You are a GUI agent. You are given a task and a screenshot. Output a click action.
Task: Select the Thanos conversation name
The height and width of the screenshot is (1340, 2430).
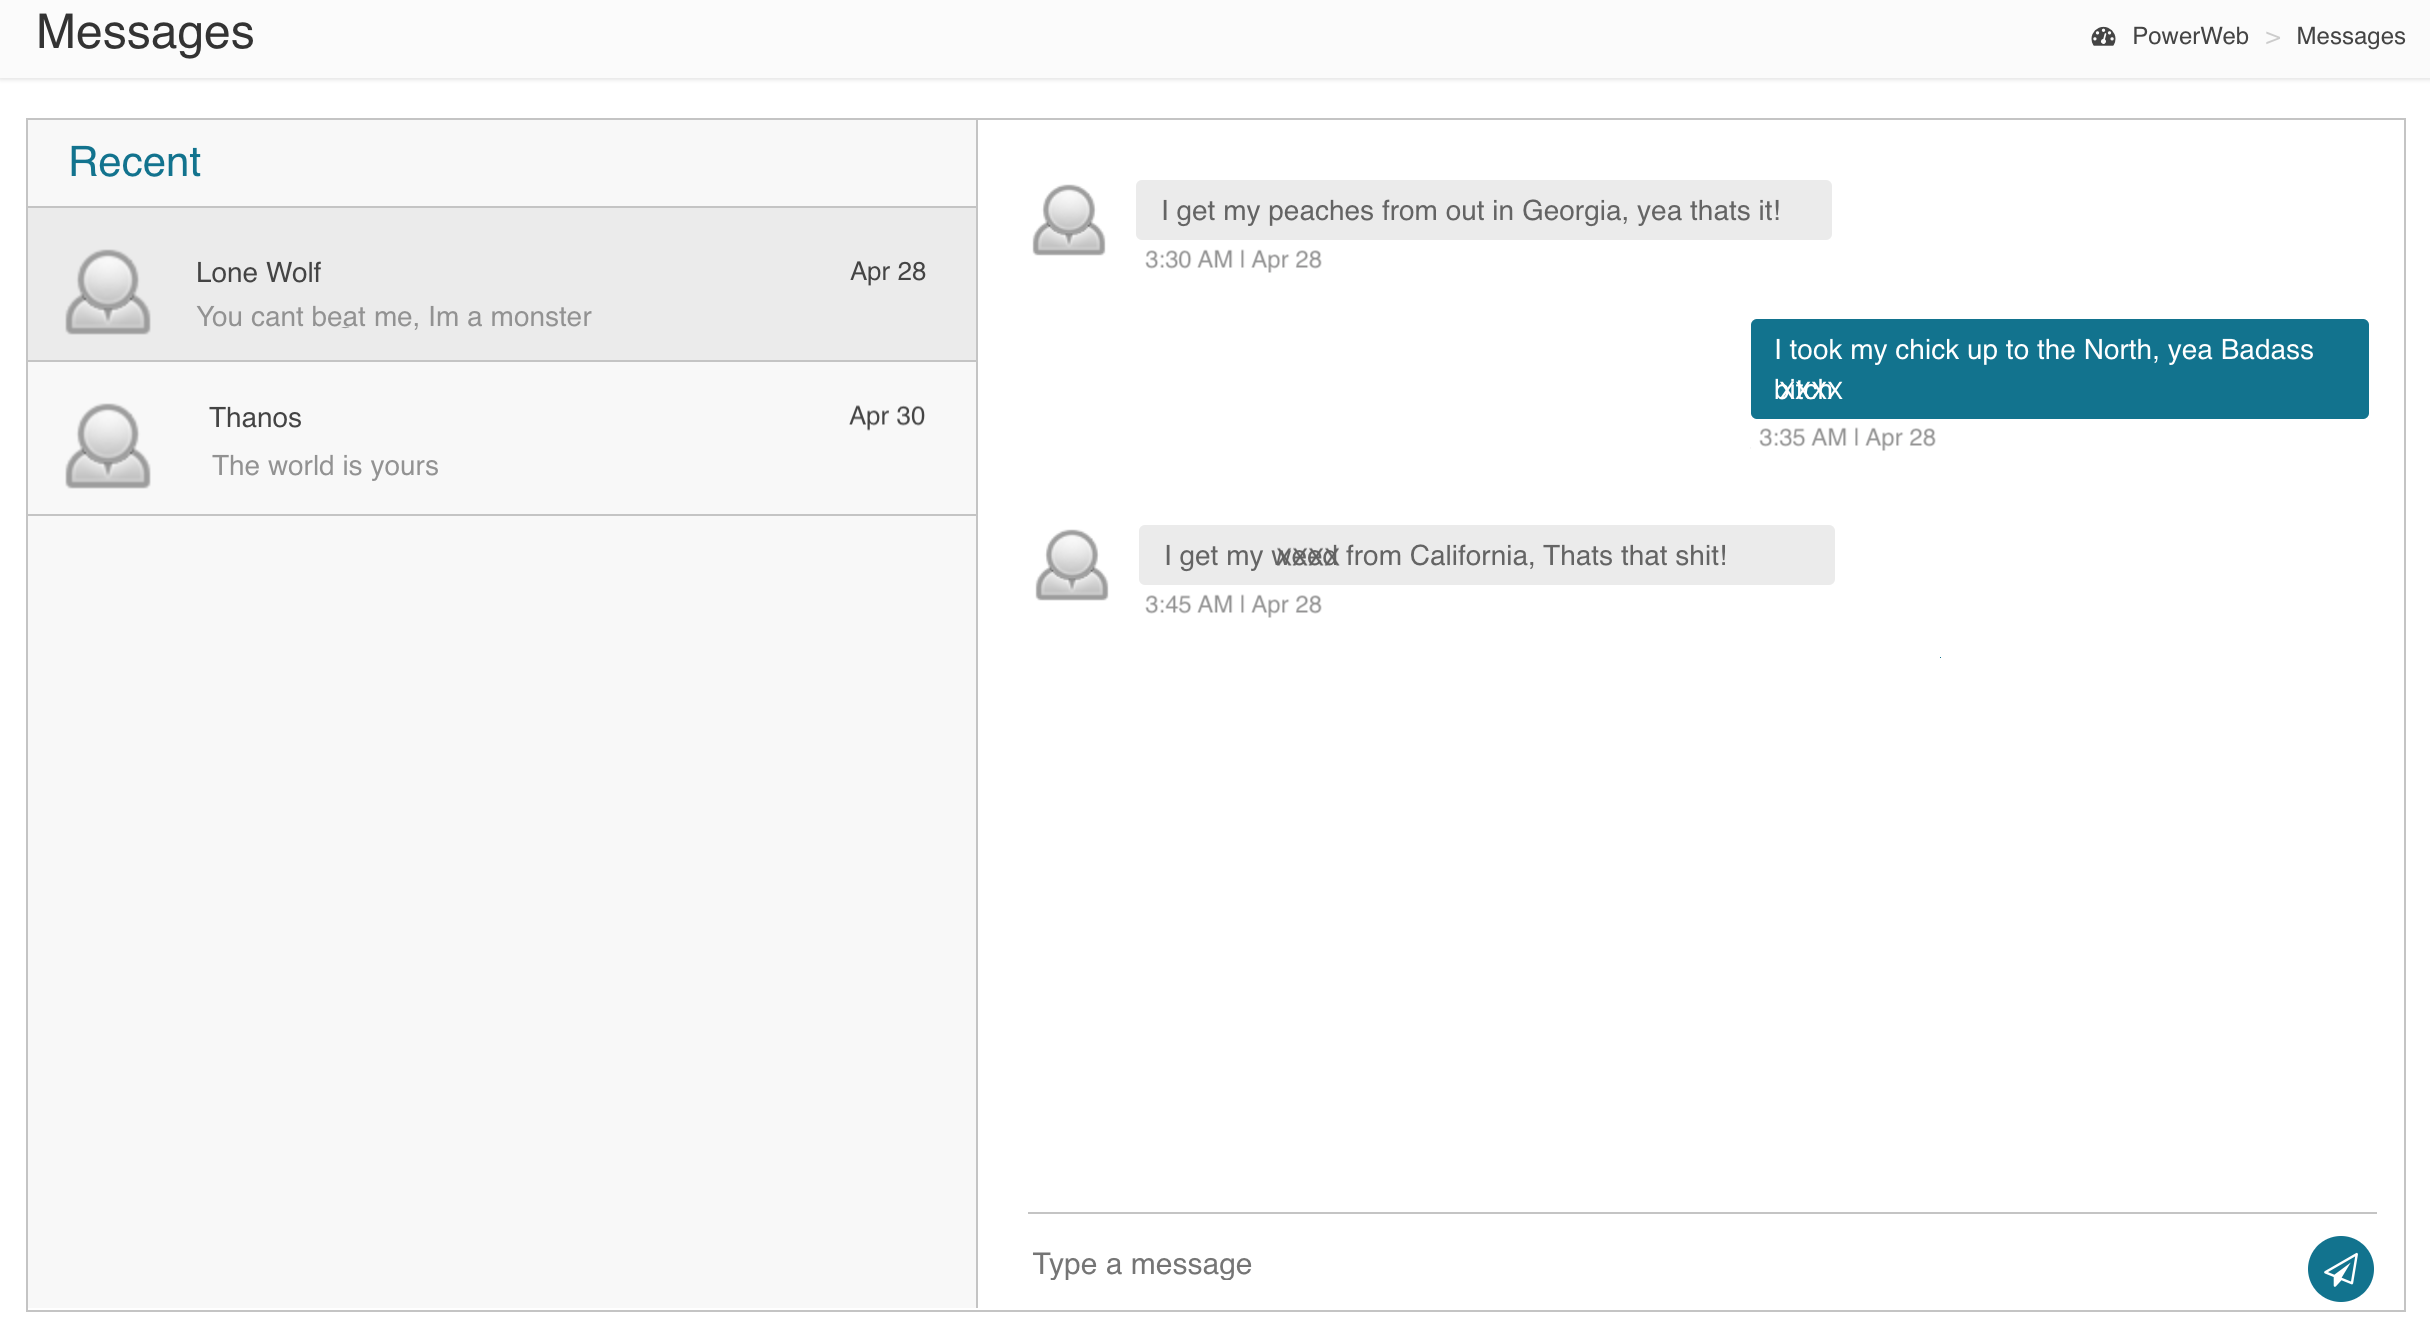tap(255, 417)
